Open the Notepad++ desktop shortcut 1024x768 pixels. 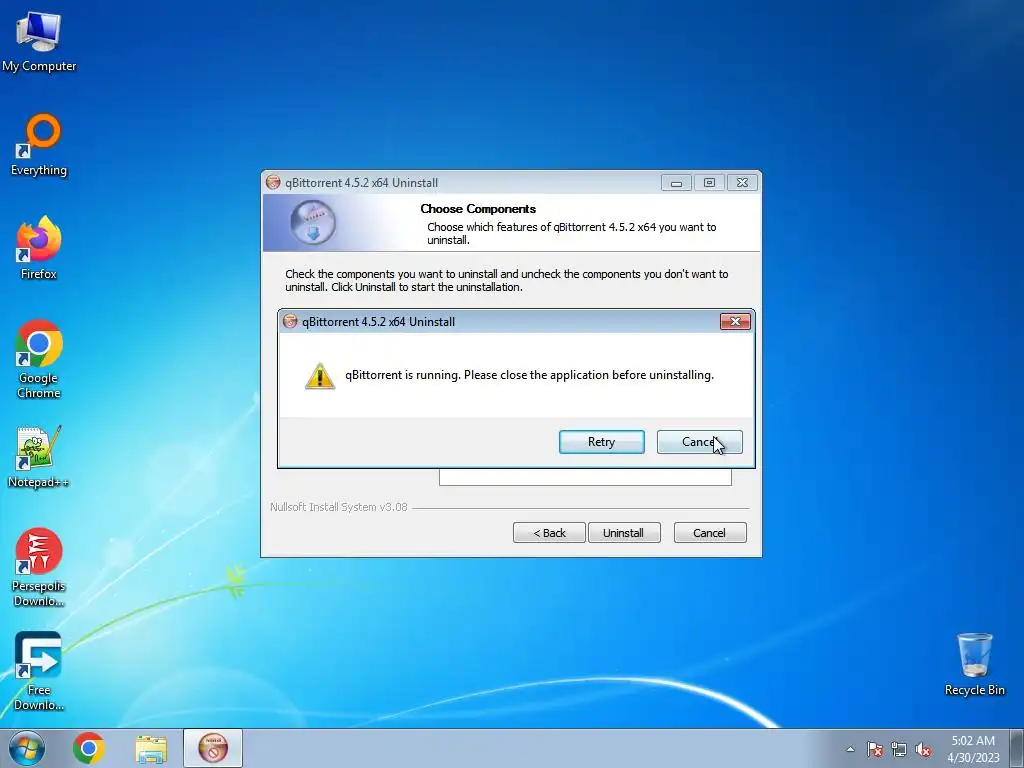pyautogui.click(x=39, y=457)
